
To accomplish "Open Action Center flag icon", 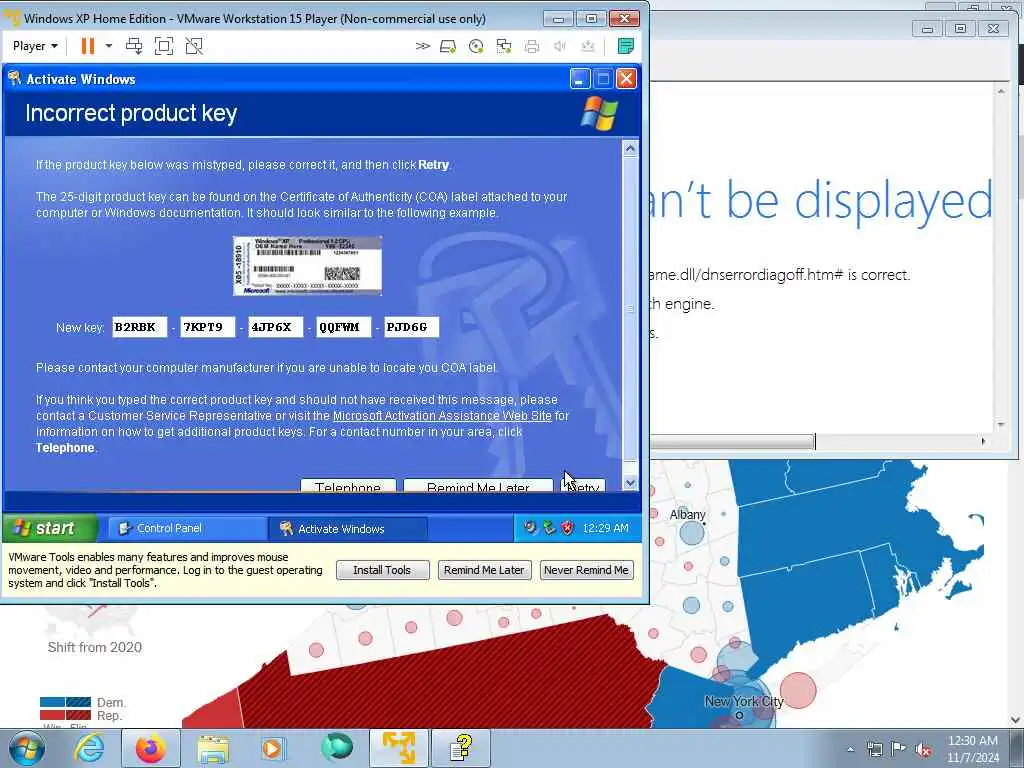I will (899, 748).
